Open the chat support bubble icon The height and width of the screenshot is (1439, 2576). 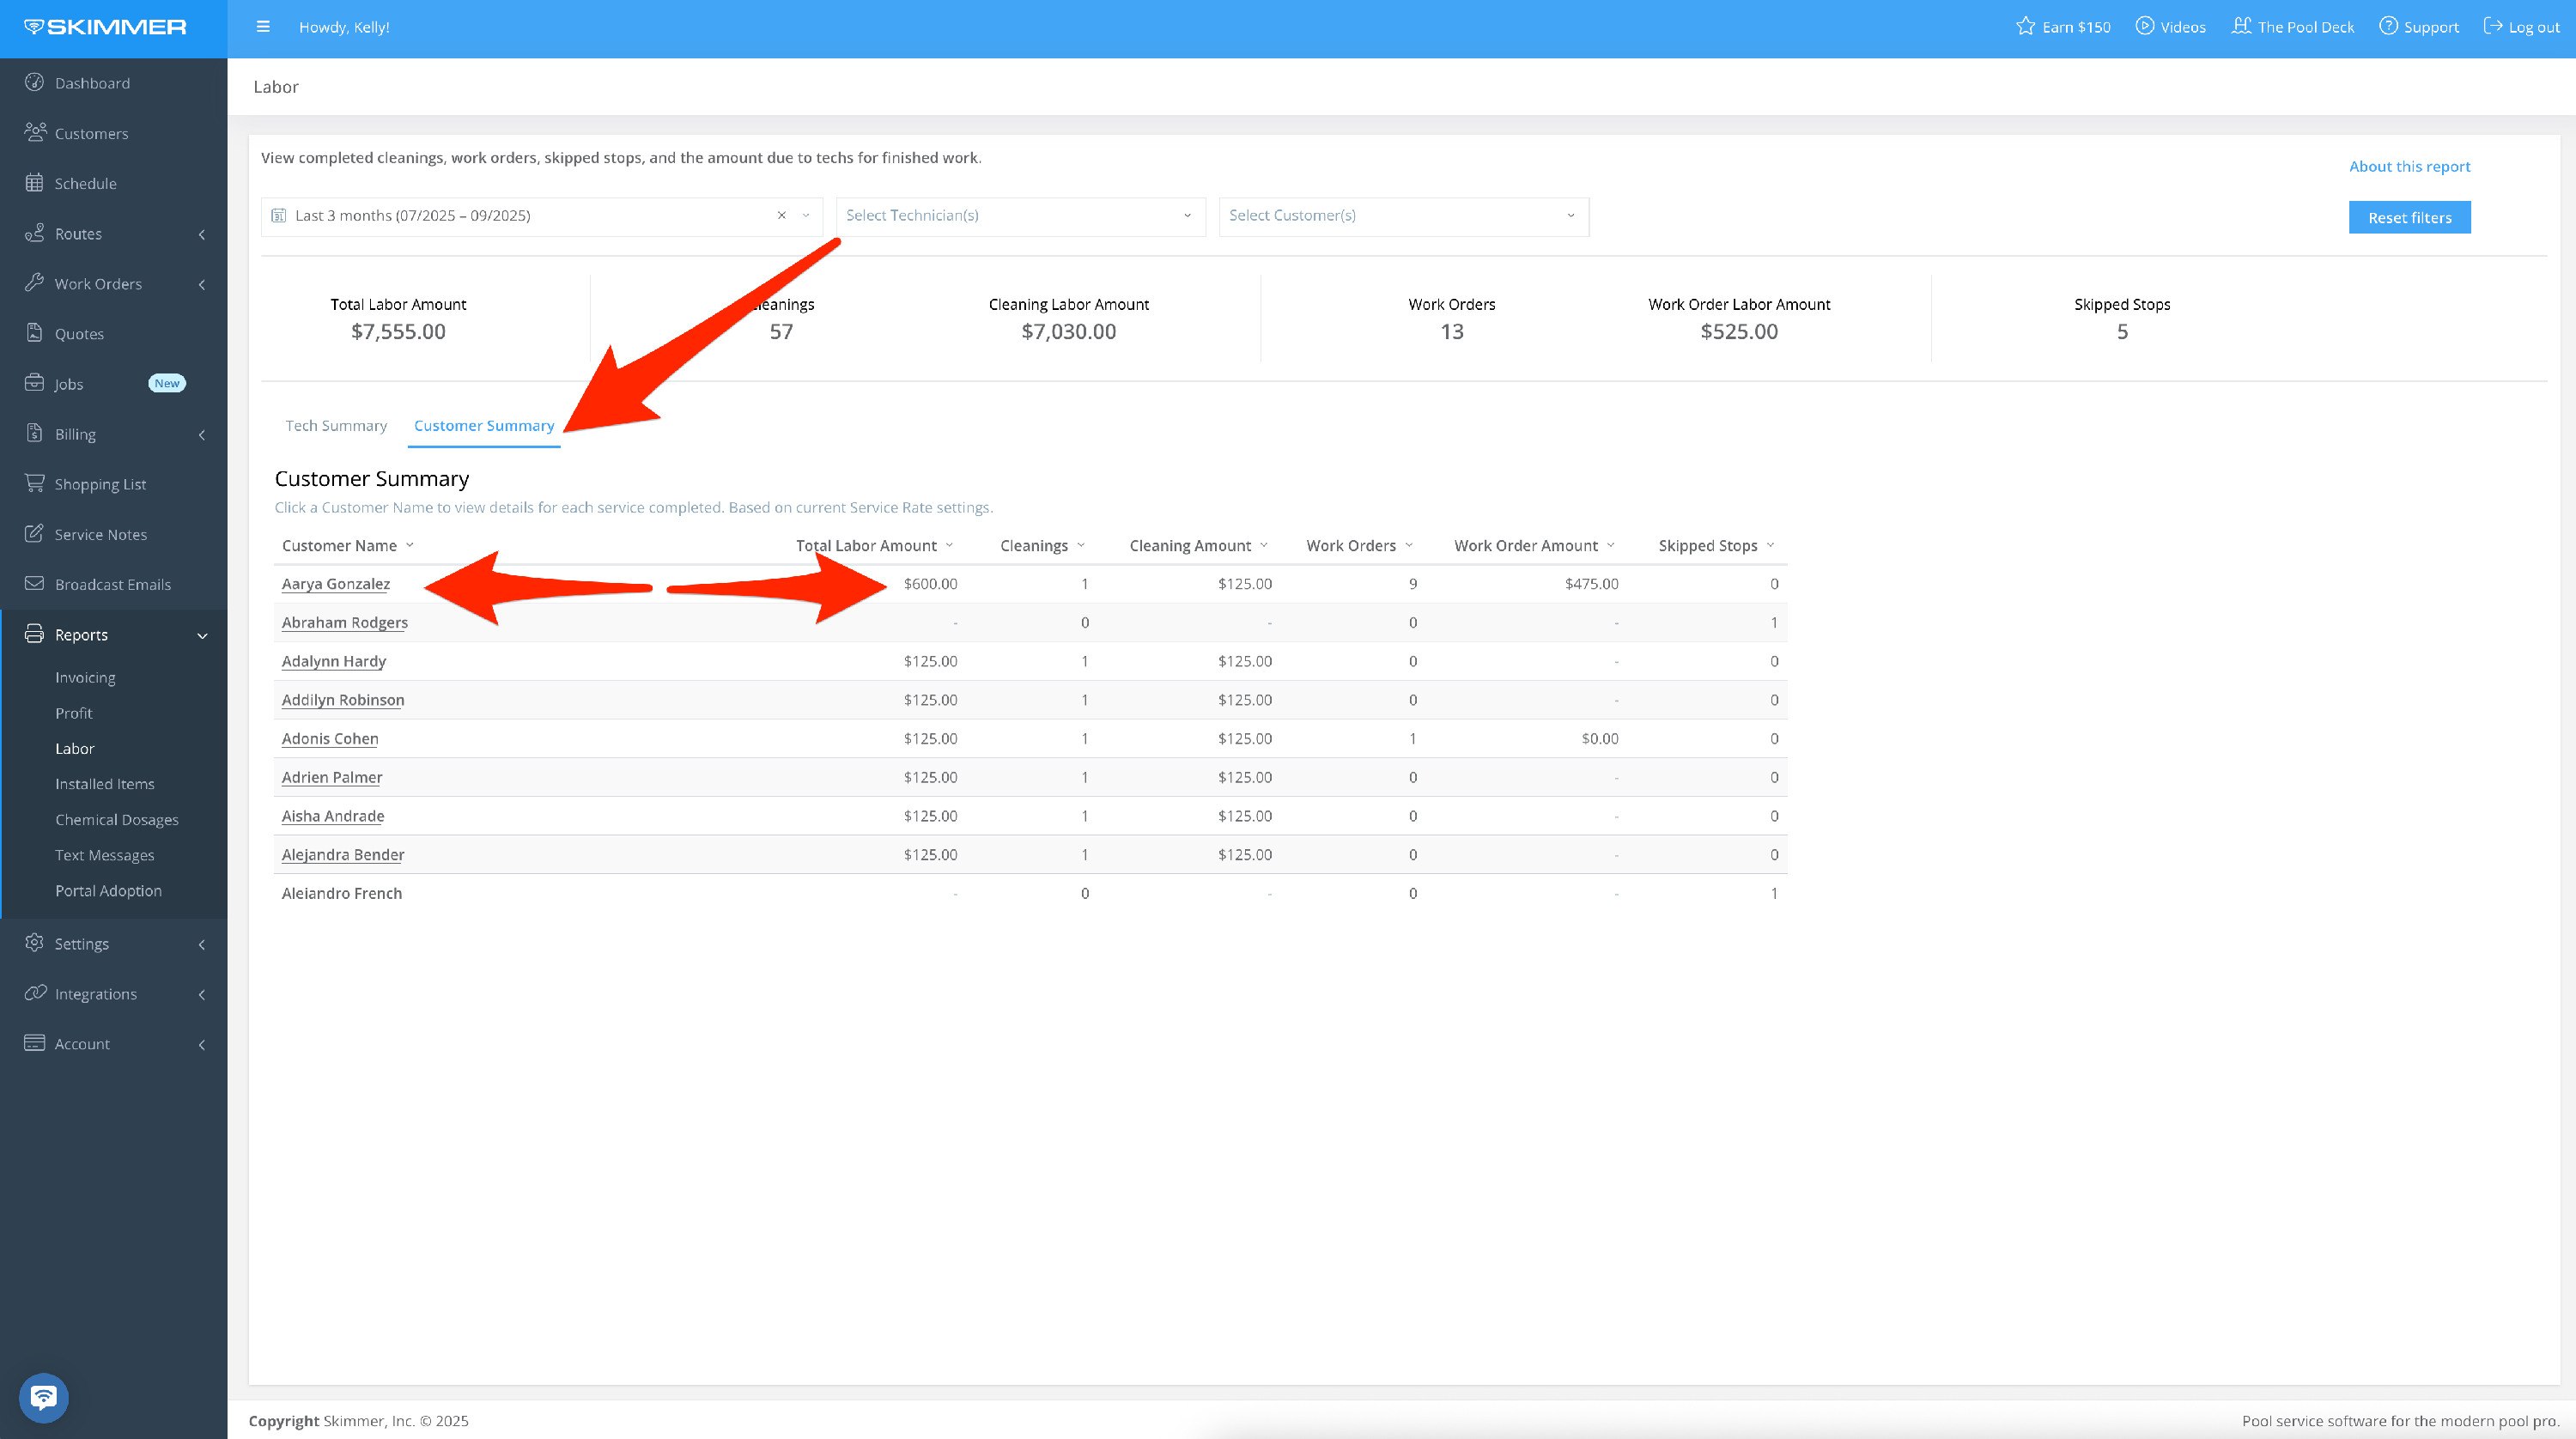tap(43, 1396)
